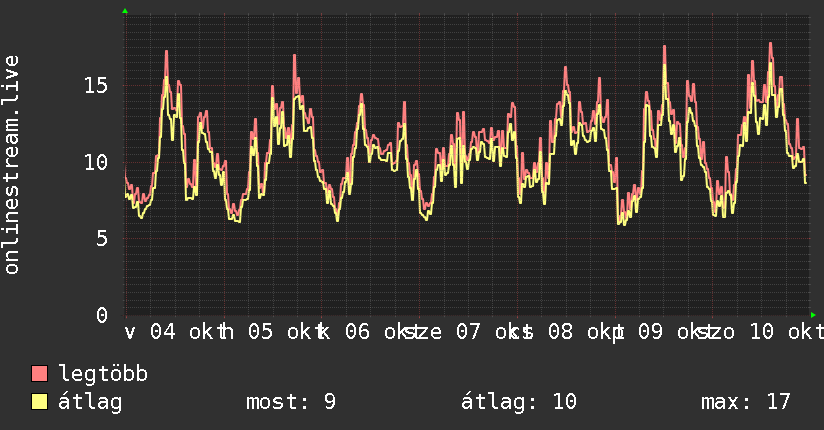824x430 pixels.
Task: Click the onlinestream.live vertical axis title
Action: coord(11,165)
